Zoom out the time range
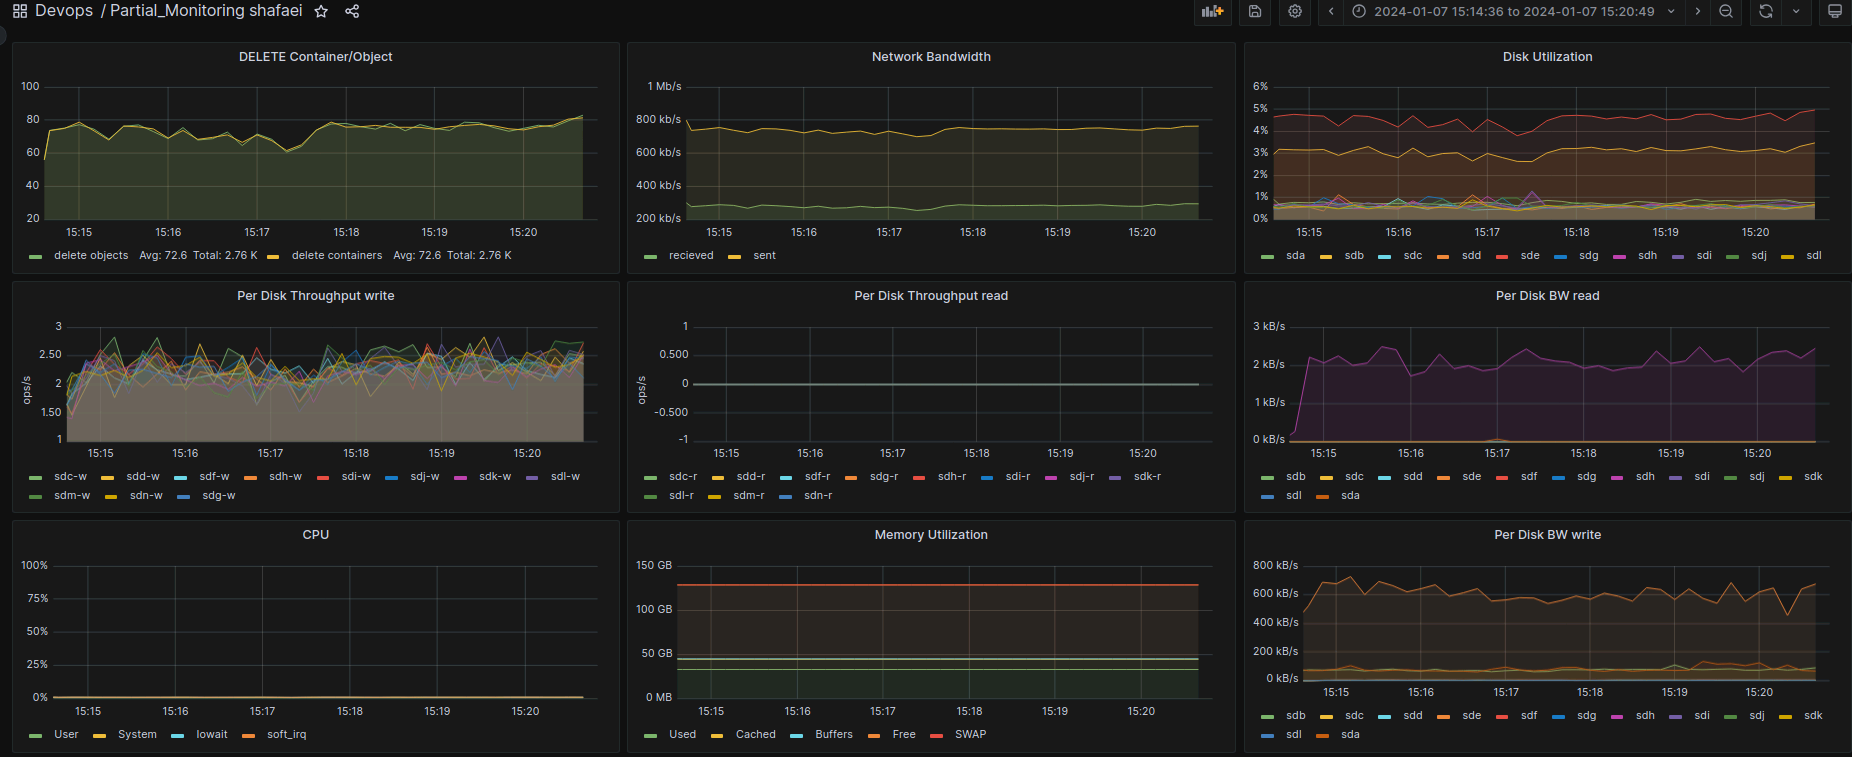This screenshot has width=1852, height=757. pyautogui.click(x=1726, y=11)
